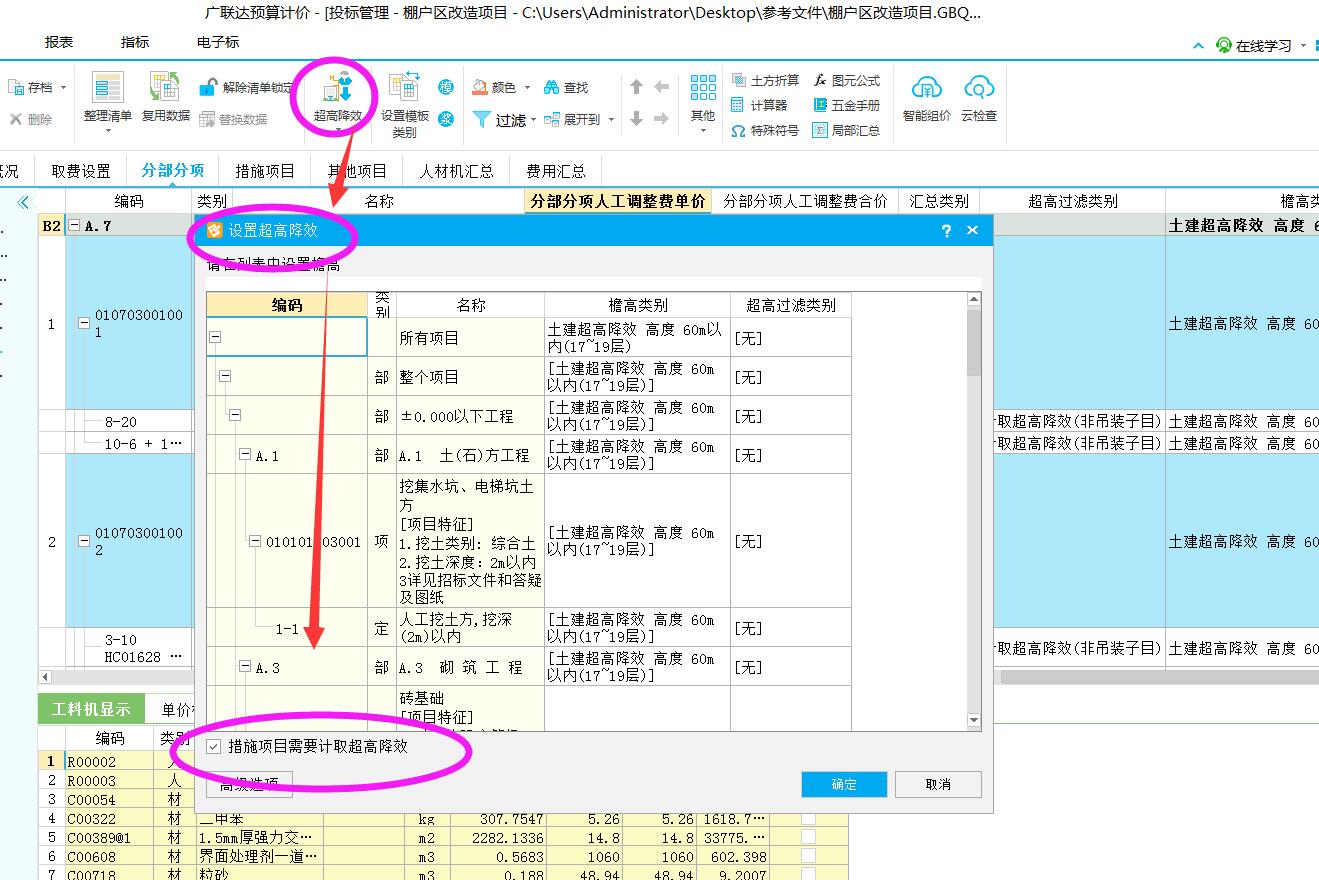Collapse the A.1 node in the dialog

coord(245,455)
